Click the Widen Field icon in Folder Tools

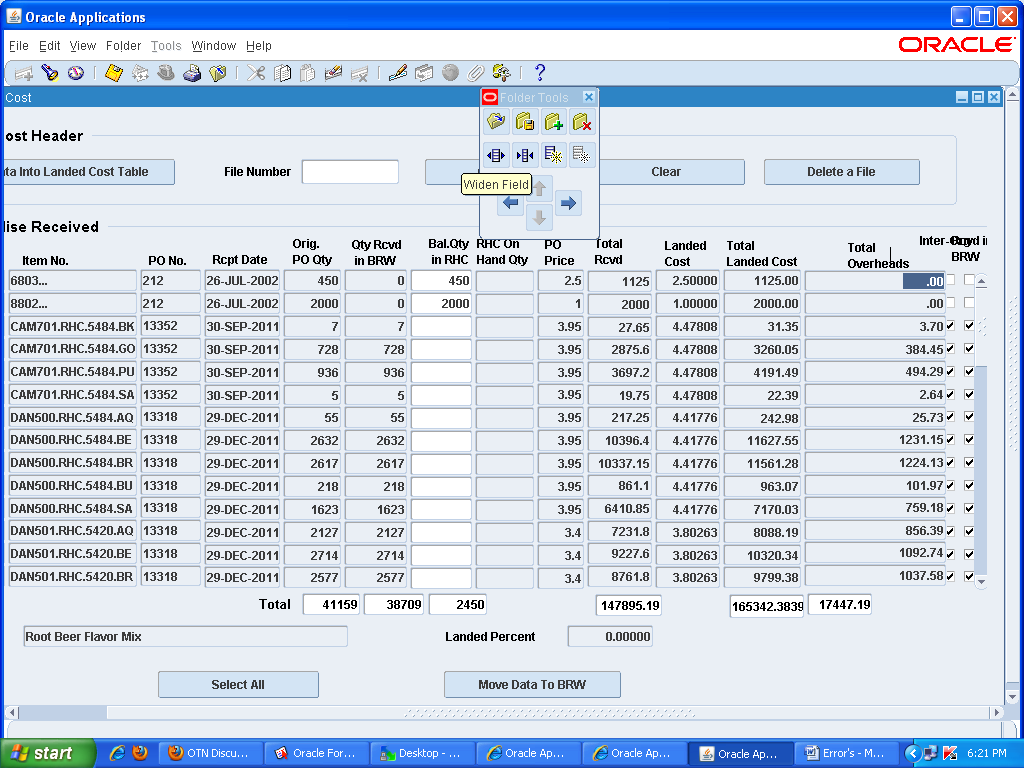click(x=496, y=155)
